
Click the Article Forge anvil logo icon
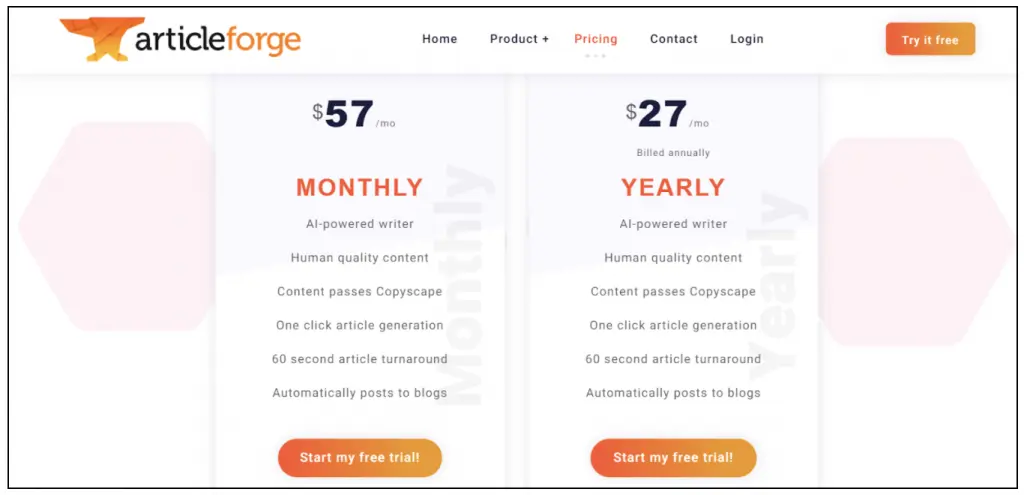pos(95,38)
